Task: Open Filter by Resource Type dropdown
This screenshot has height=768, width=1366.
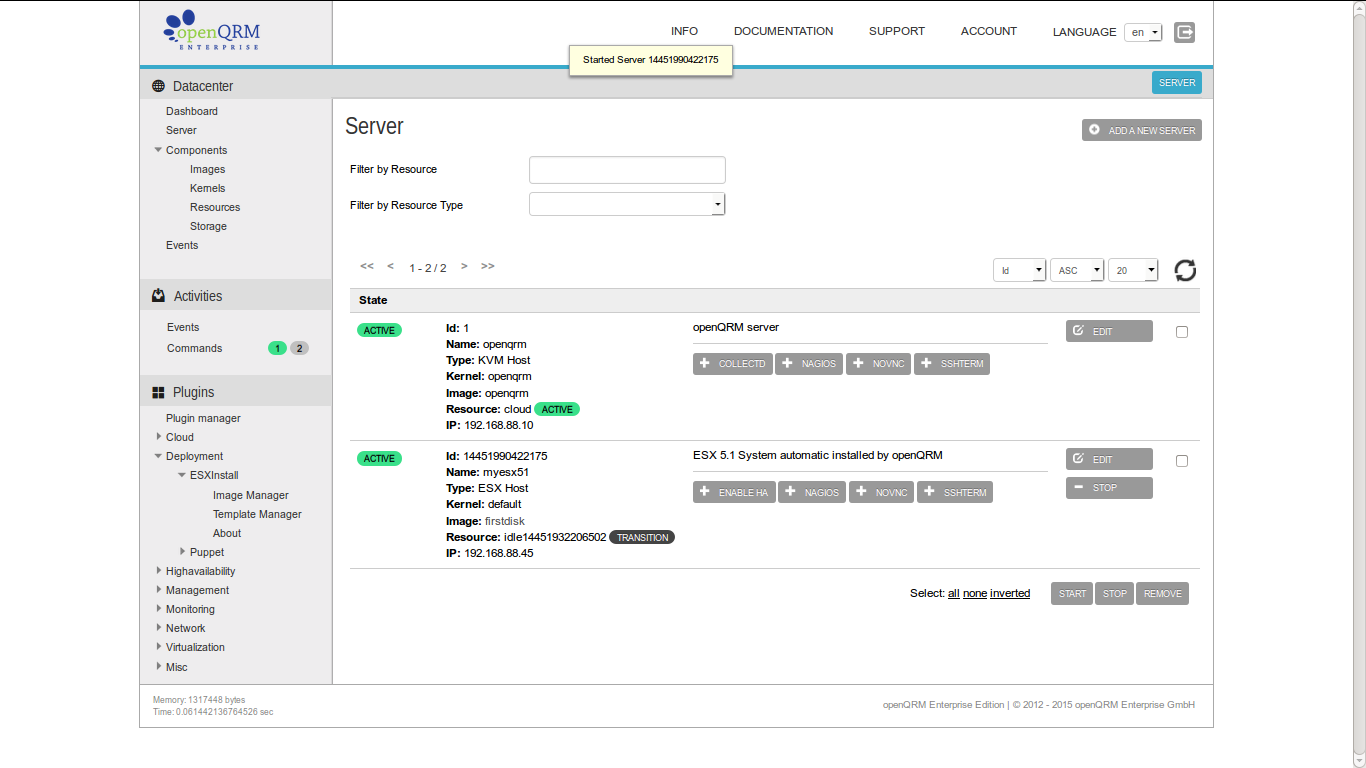Action: 627,204
